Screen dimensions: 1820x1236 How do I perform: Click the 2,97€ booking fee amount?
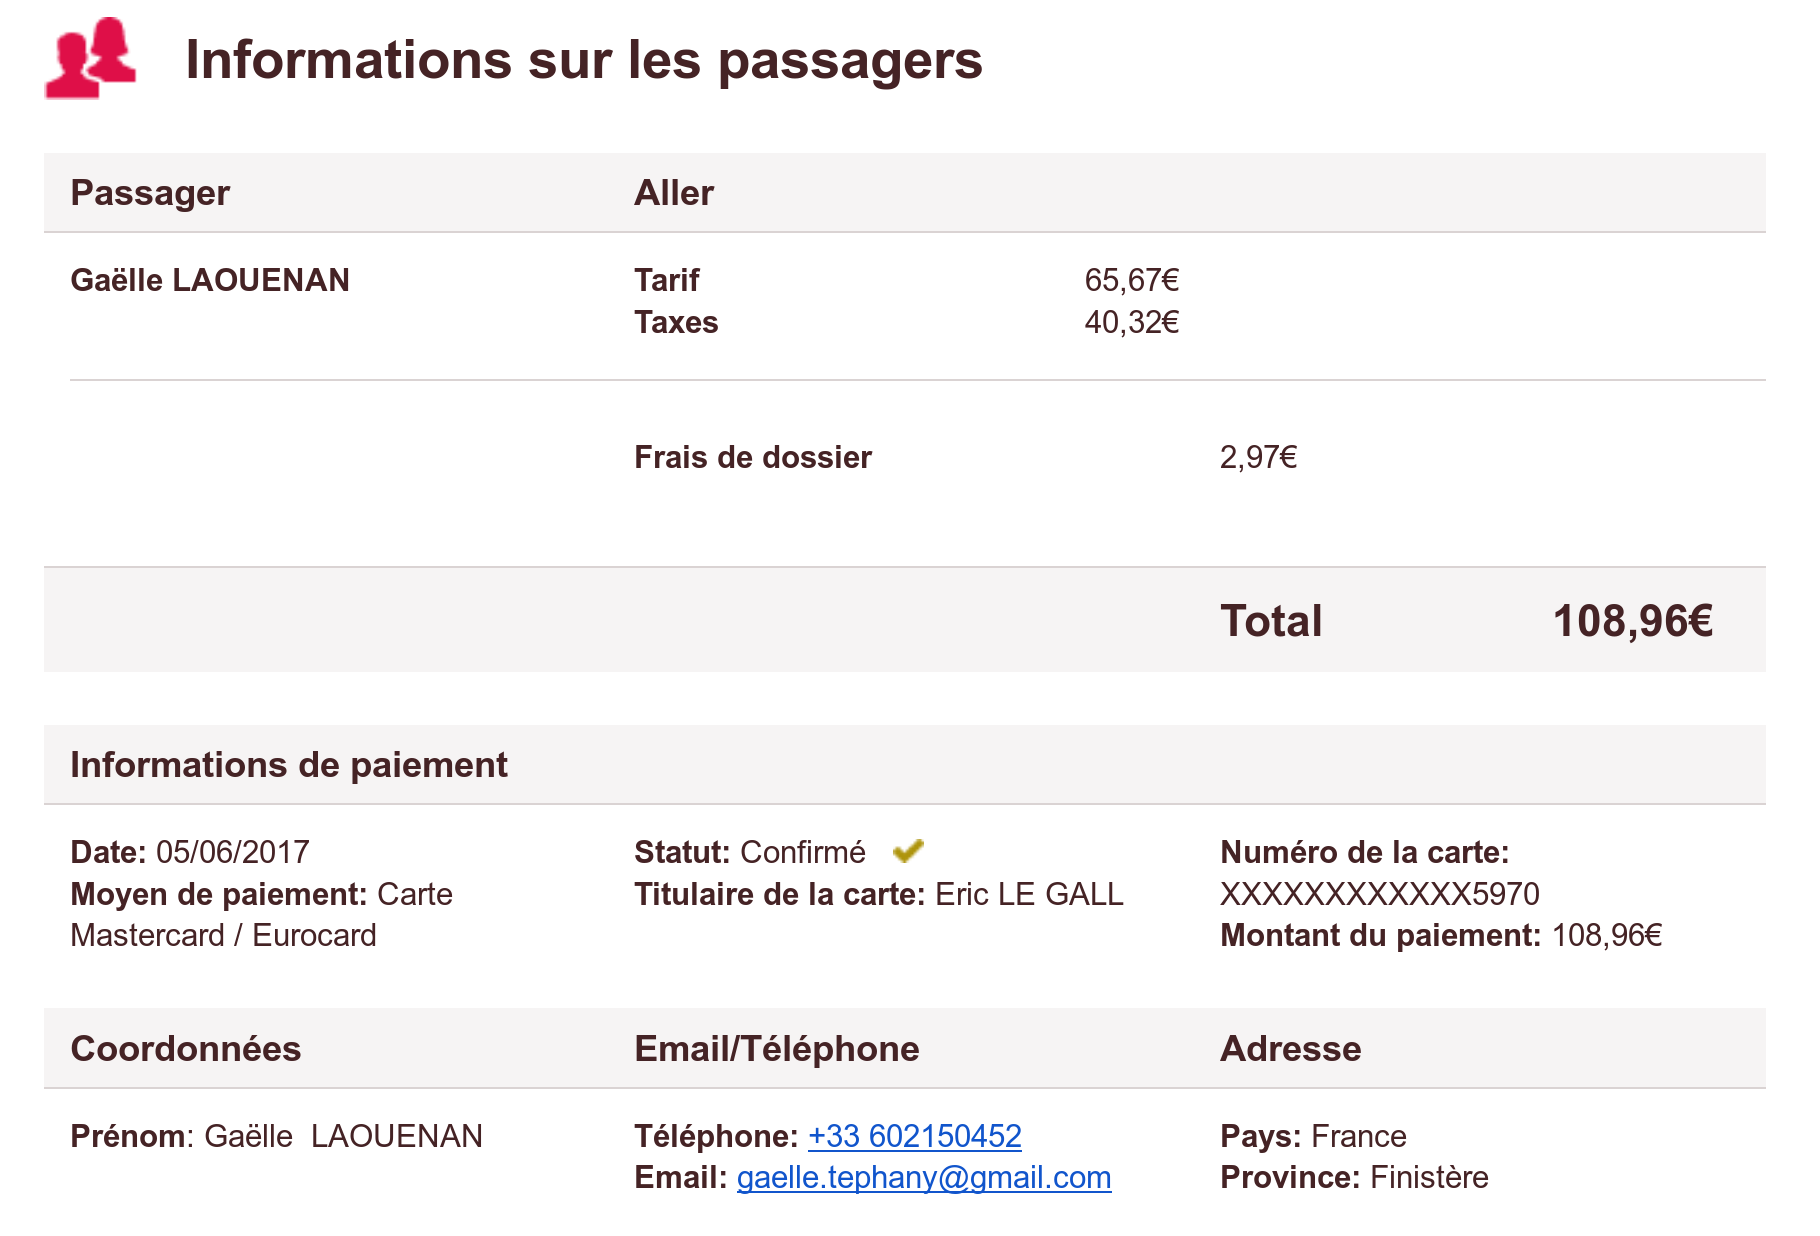click(1257, 457)
